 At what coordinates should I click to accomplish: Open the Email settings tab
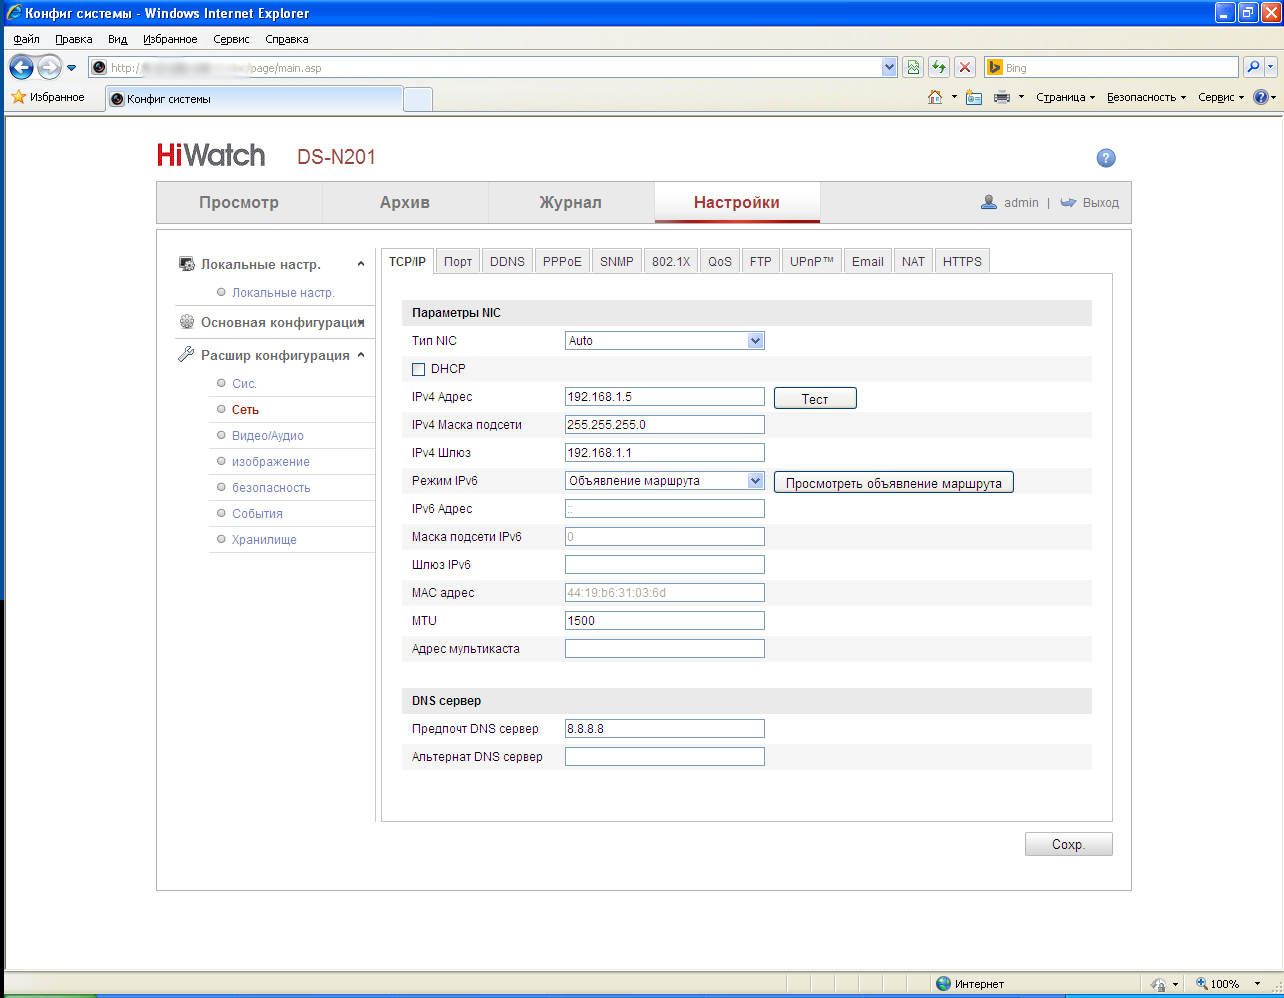(x=868, y=261)
